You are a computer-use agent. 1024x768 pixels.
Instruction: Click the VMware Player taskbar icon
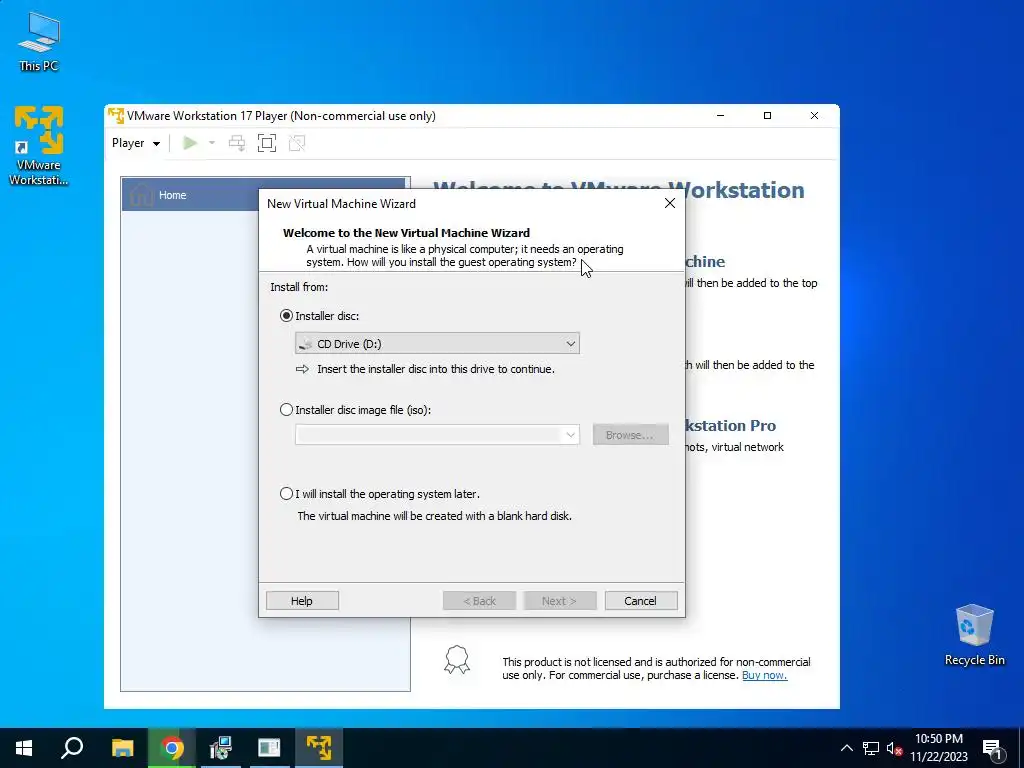point(319,748)
